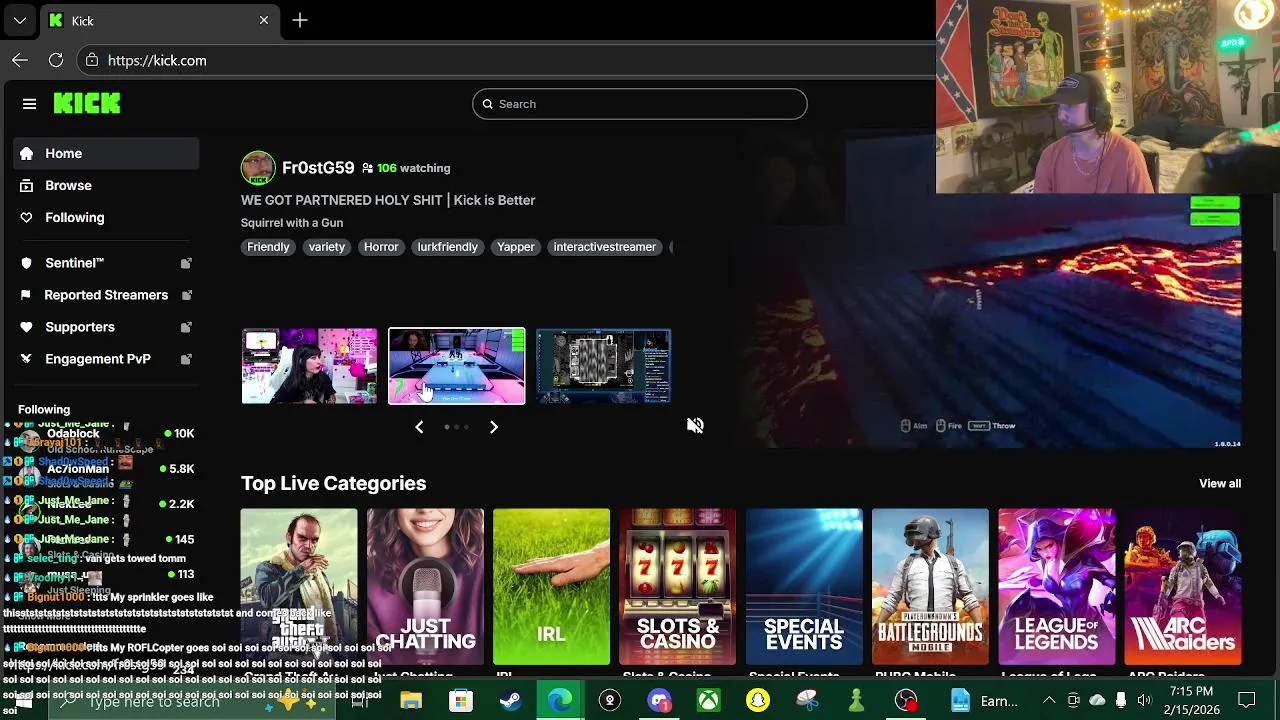Open Reported Streamers in the sidebar

[106, 295]
